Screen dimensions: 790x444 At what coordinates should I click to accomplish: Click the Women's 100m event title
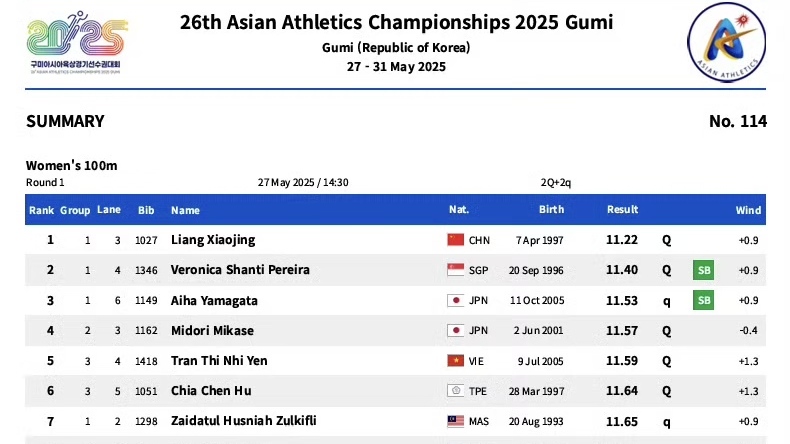click(71, 165)
